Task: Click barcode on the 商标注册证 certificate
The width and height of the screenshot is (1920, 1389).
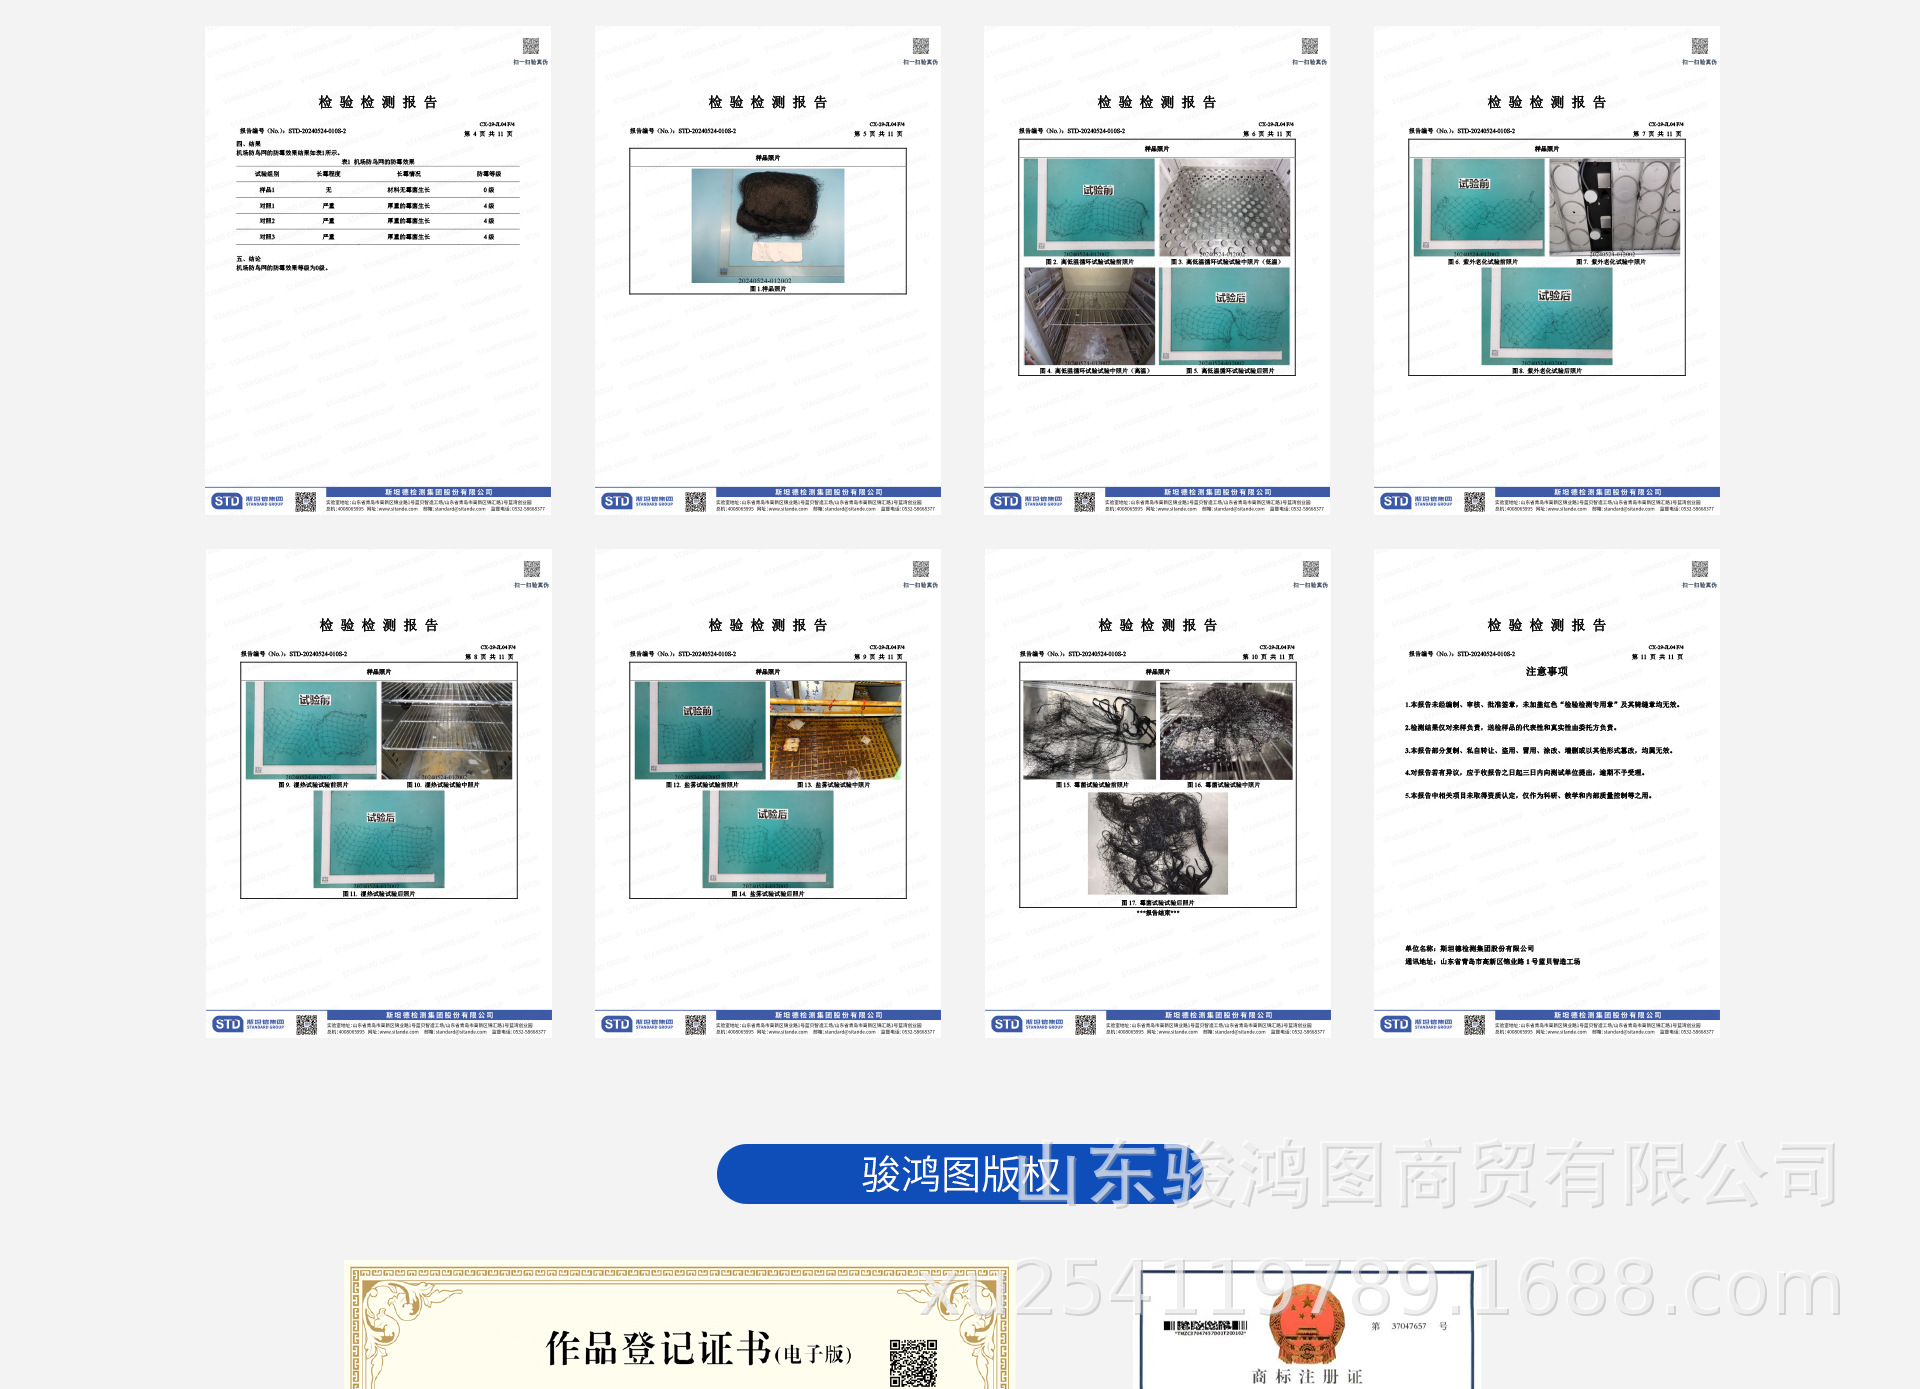Action: (1205, 1326)
